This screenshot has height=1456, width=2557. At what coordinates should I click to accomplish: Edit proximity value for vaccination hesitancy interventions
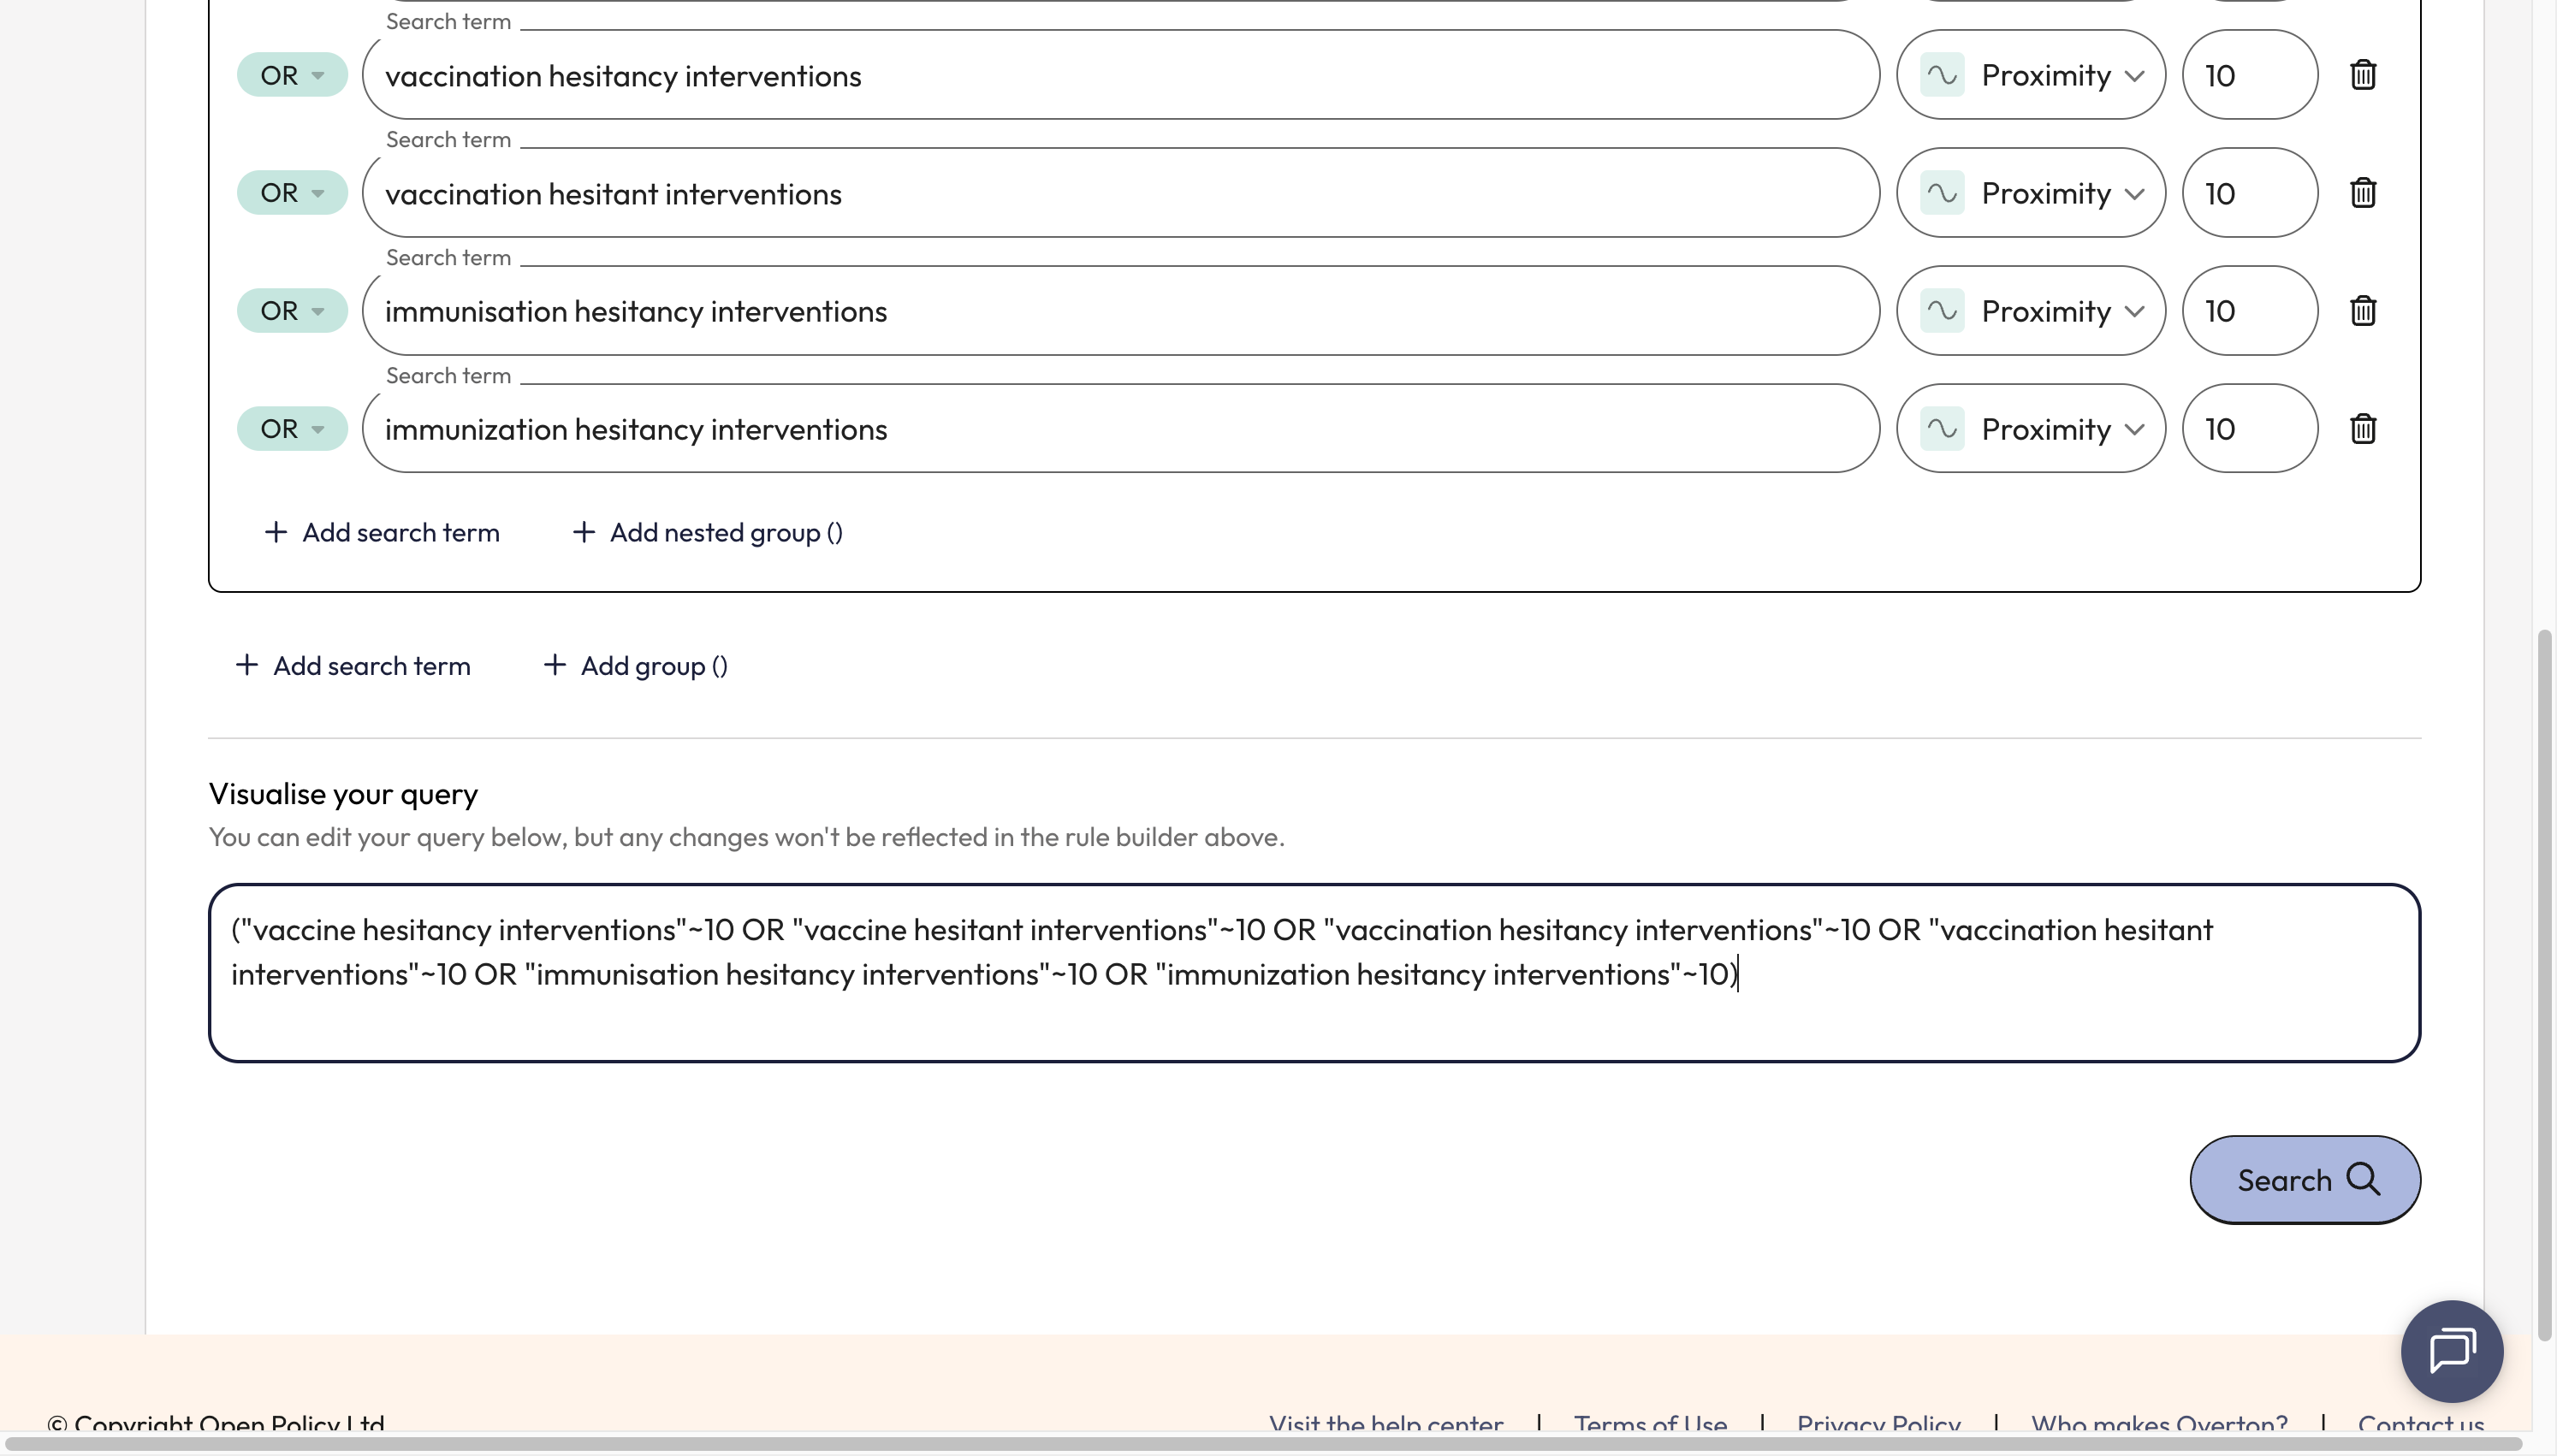click(2250, 75)
